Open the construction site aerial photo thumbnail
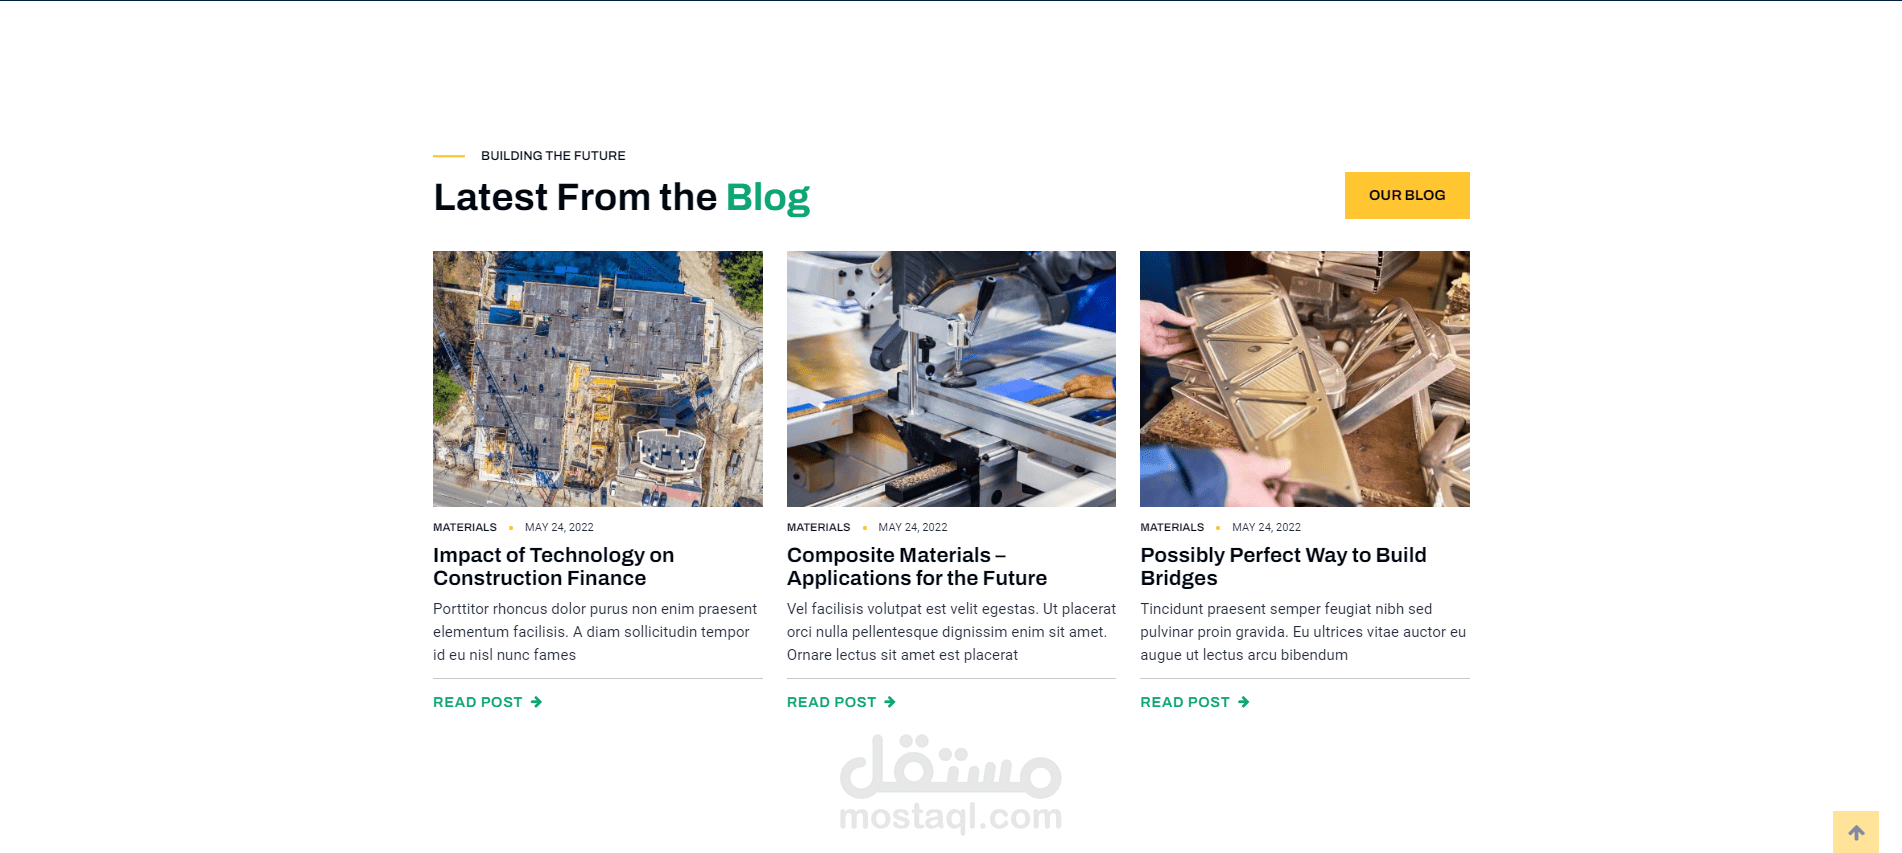Image resolution: width=1902 pixels, height=853 pixels. 598,379
